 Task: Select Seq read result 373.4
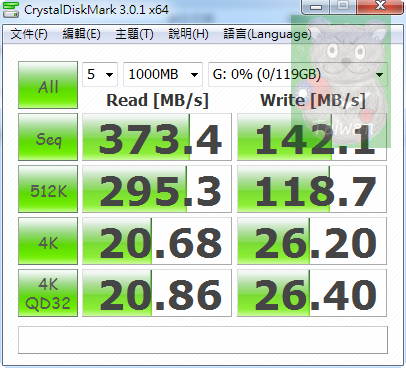(157, 137)
